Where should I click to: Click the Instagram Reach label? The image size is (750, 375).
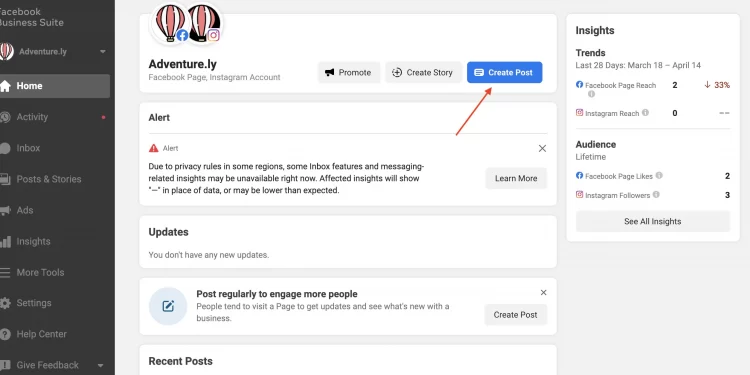[612, 113]
